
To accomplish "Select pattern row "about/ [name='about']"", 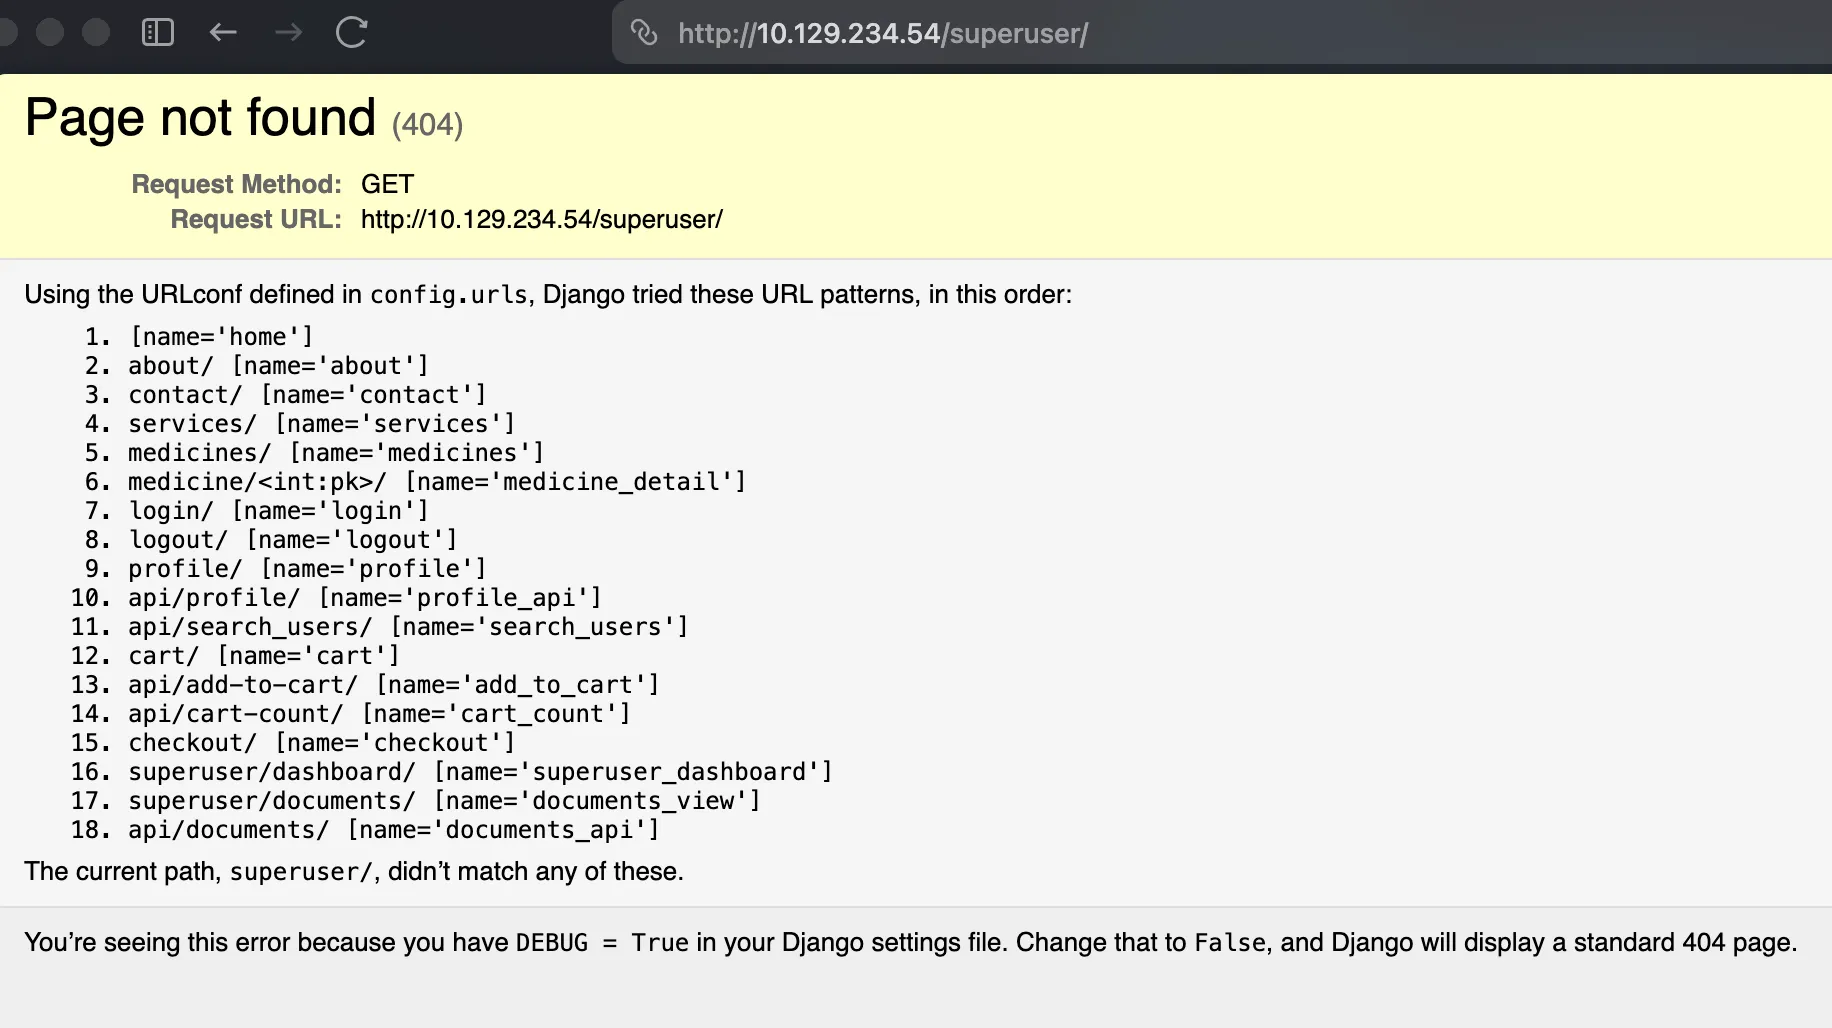I will (x=278, y=366).
